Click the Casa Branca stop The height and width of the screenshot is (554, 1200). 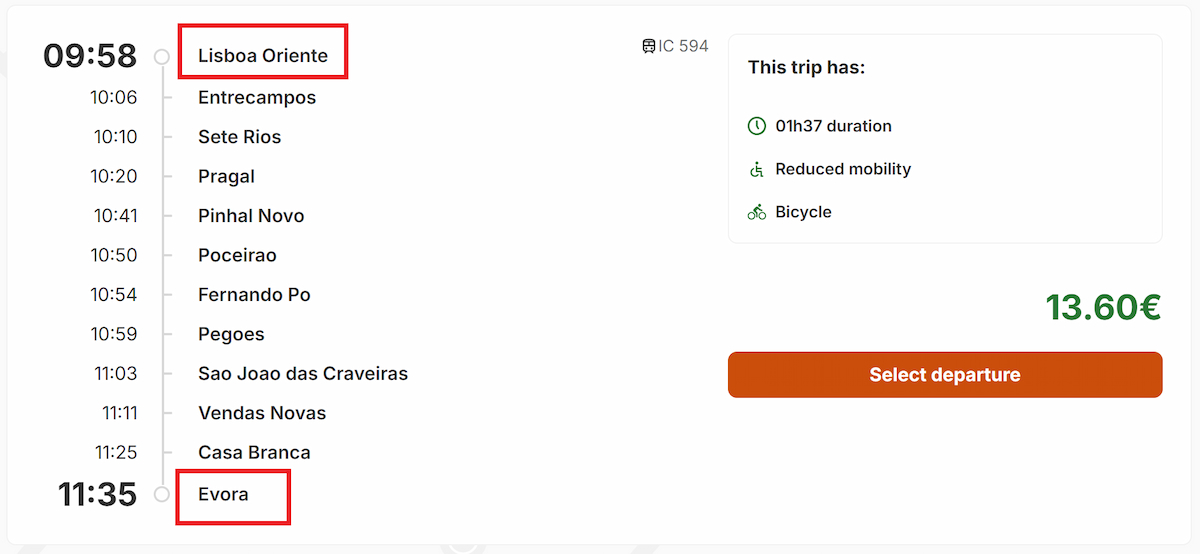coord(254,452)
